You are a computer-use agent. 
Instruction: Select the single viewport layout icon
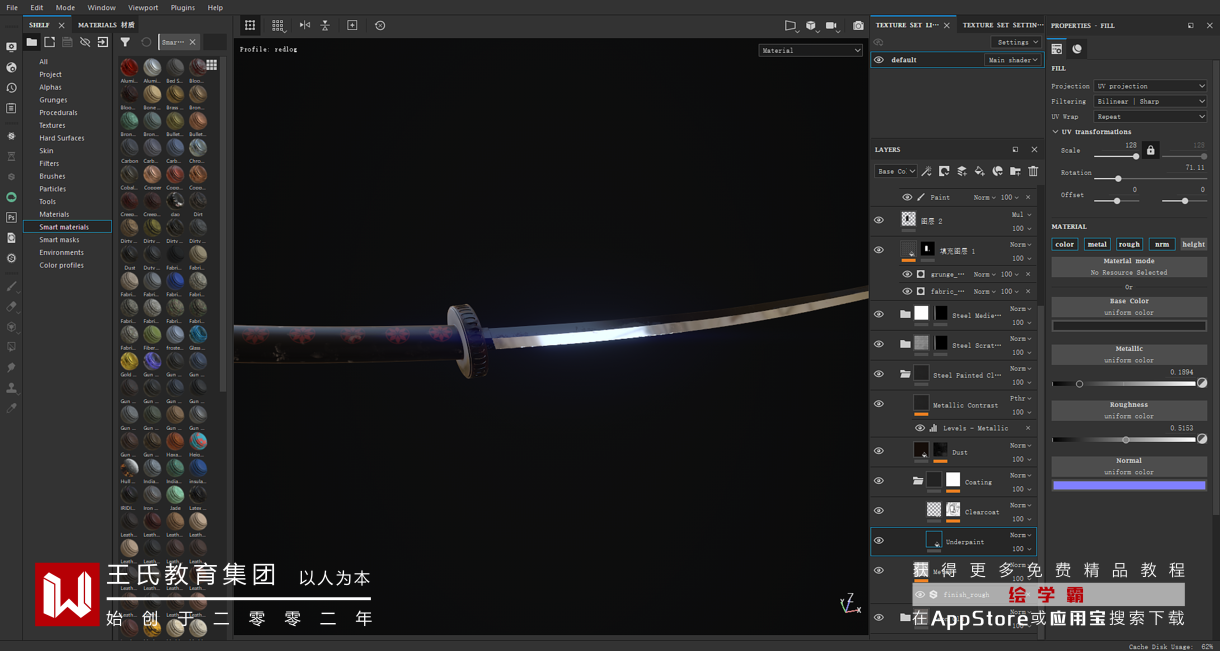250,25
